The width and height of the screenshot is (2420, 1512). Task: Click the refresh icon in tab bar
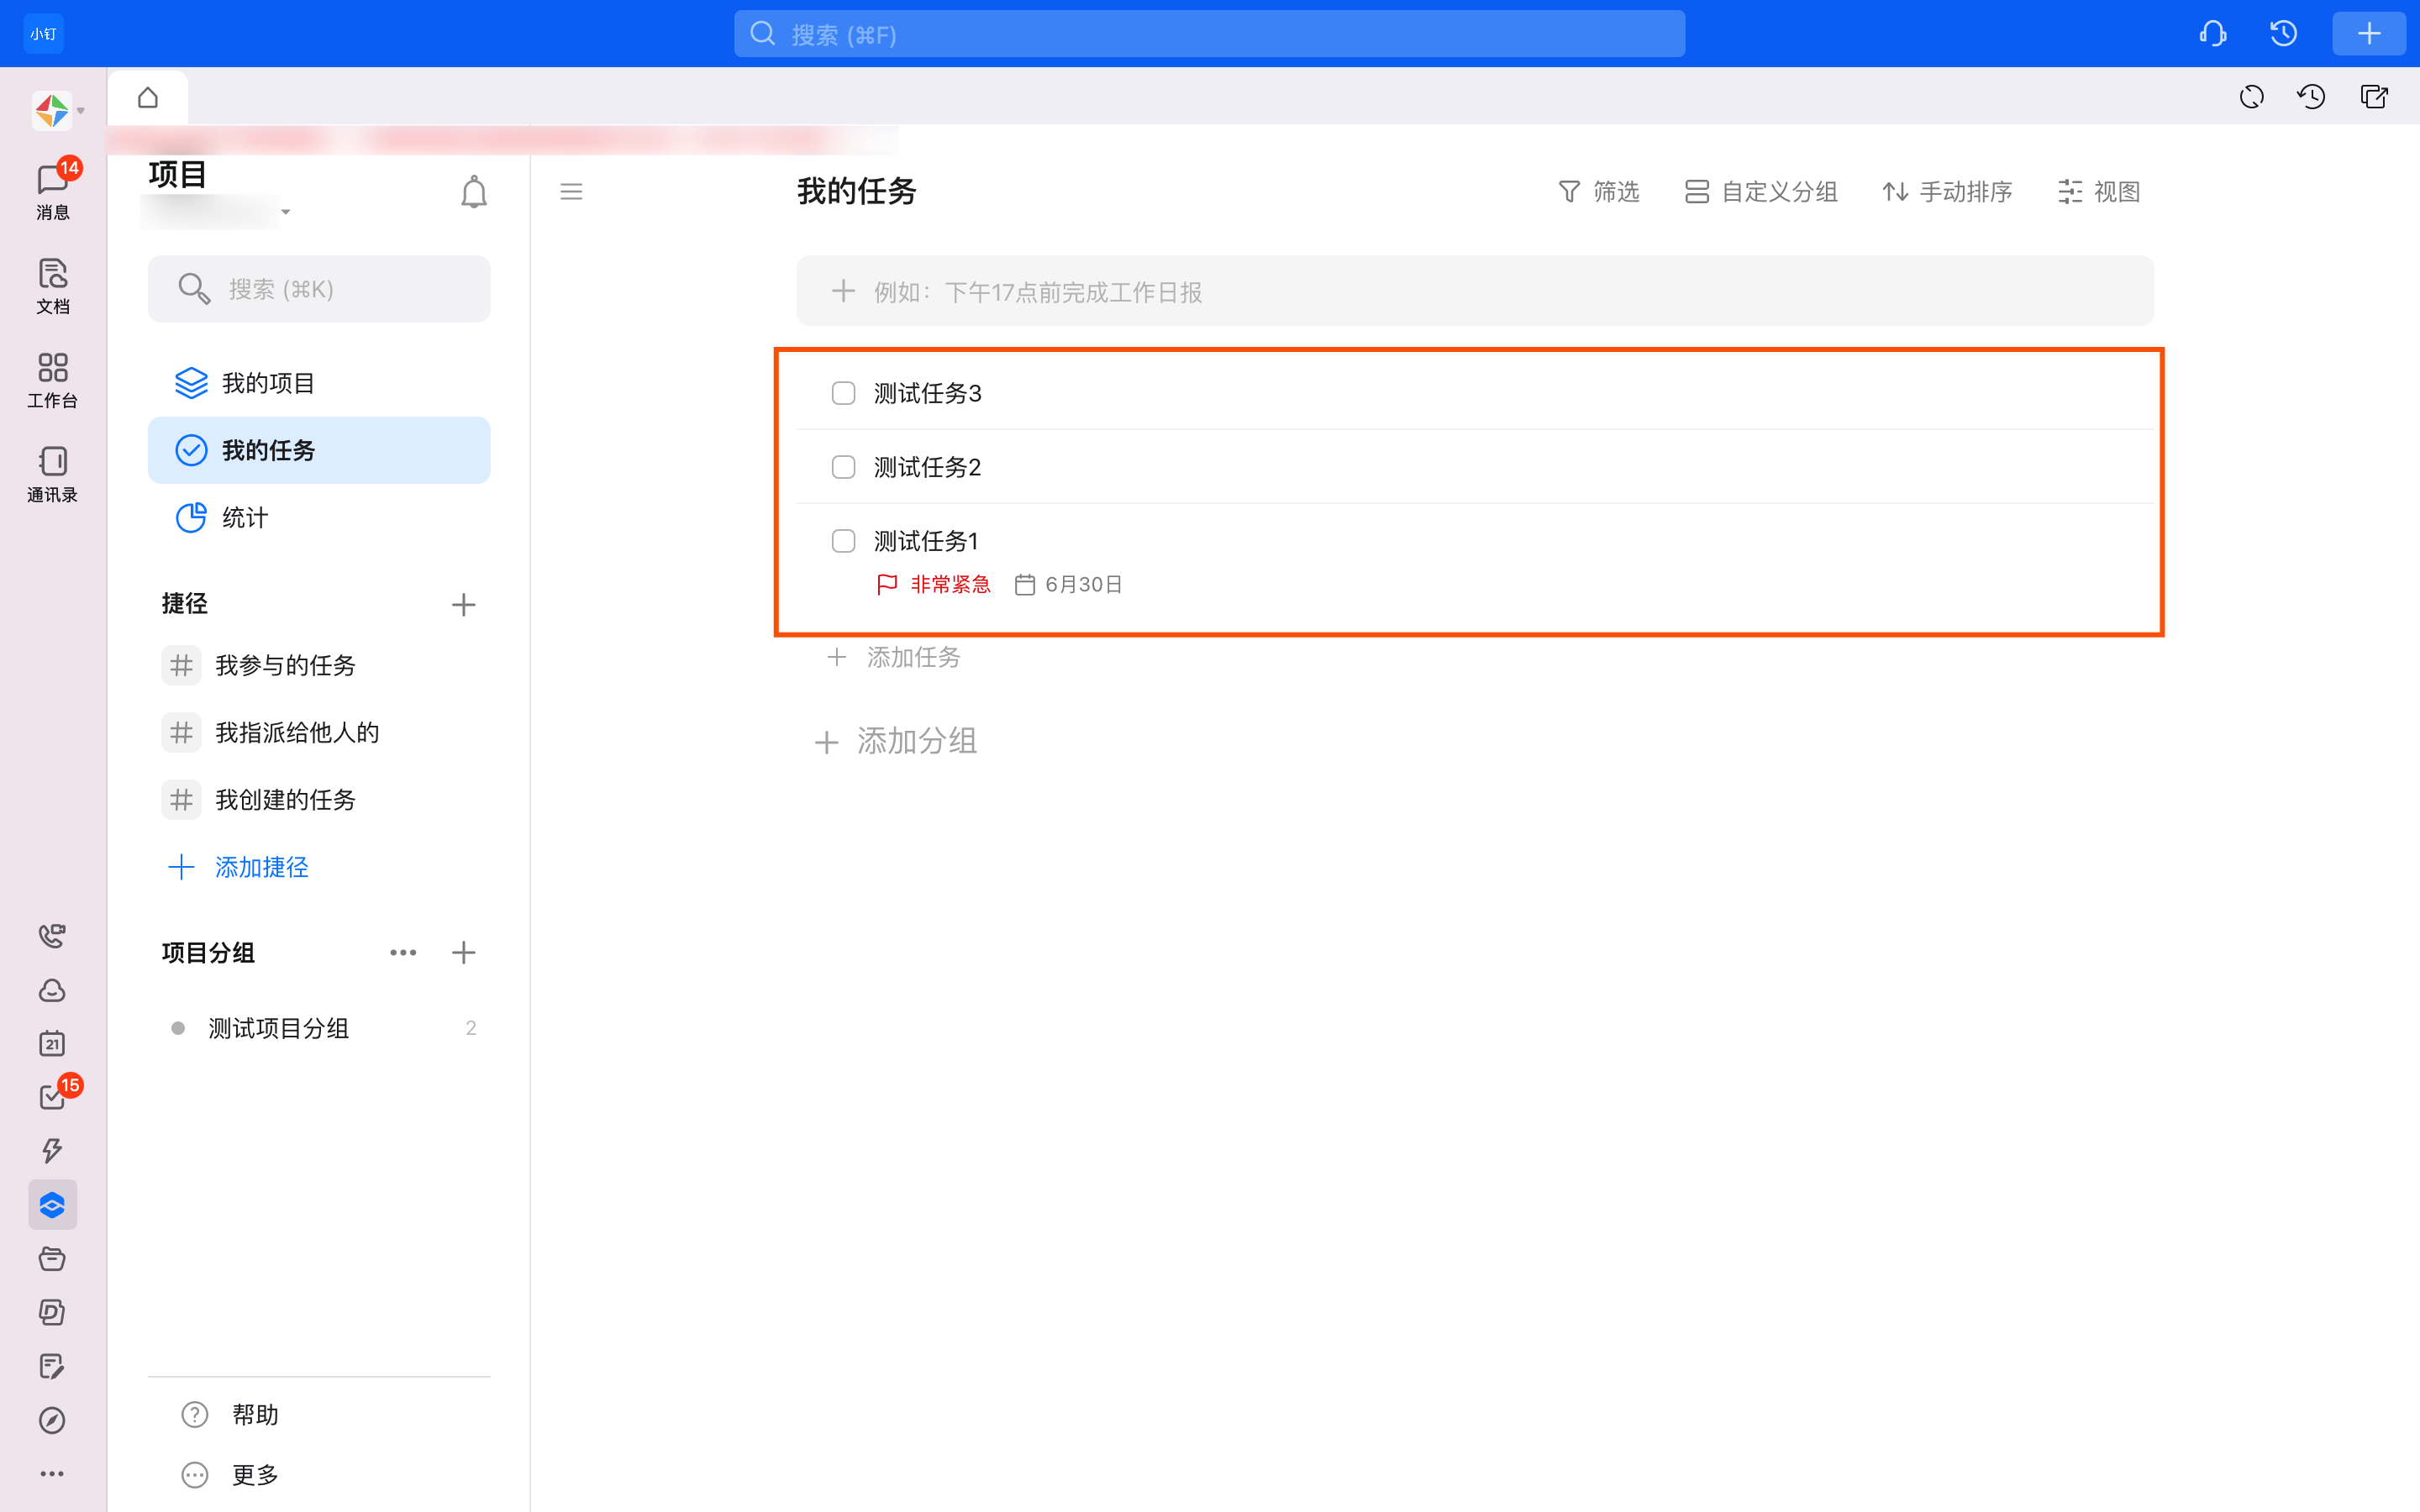click(2251, 97)
